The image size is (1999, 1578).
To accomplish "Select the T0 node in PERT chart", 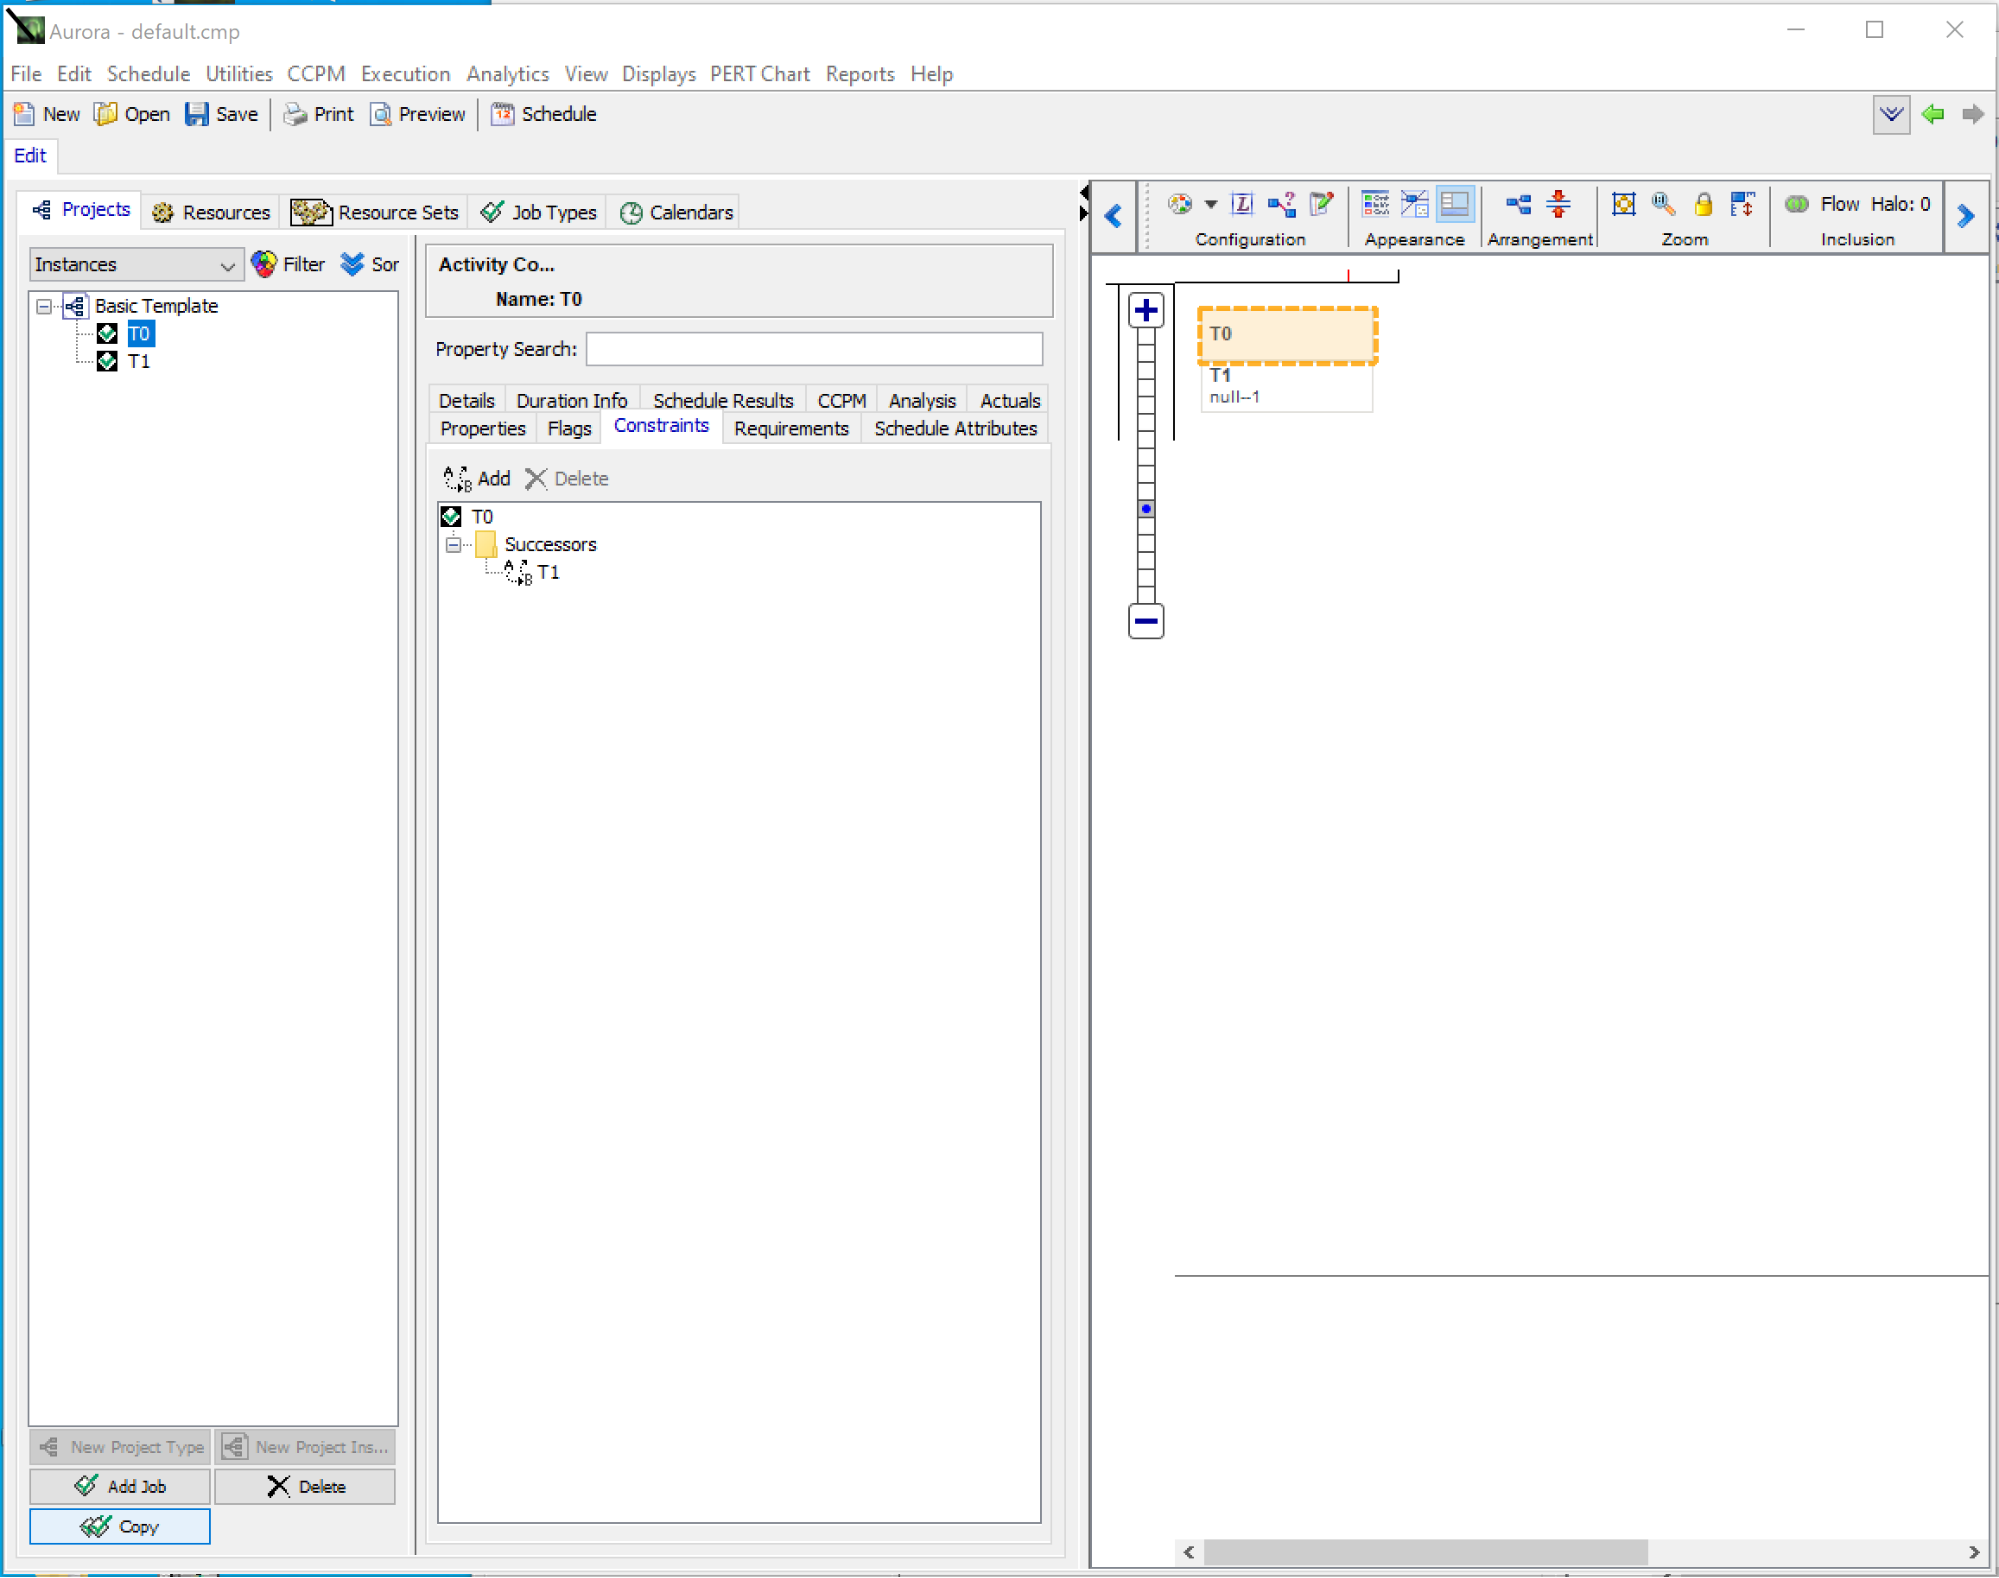I will coord(1287,335).
